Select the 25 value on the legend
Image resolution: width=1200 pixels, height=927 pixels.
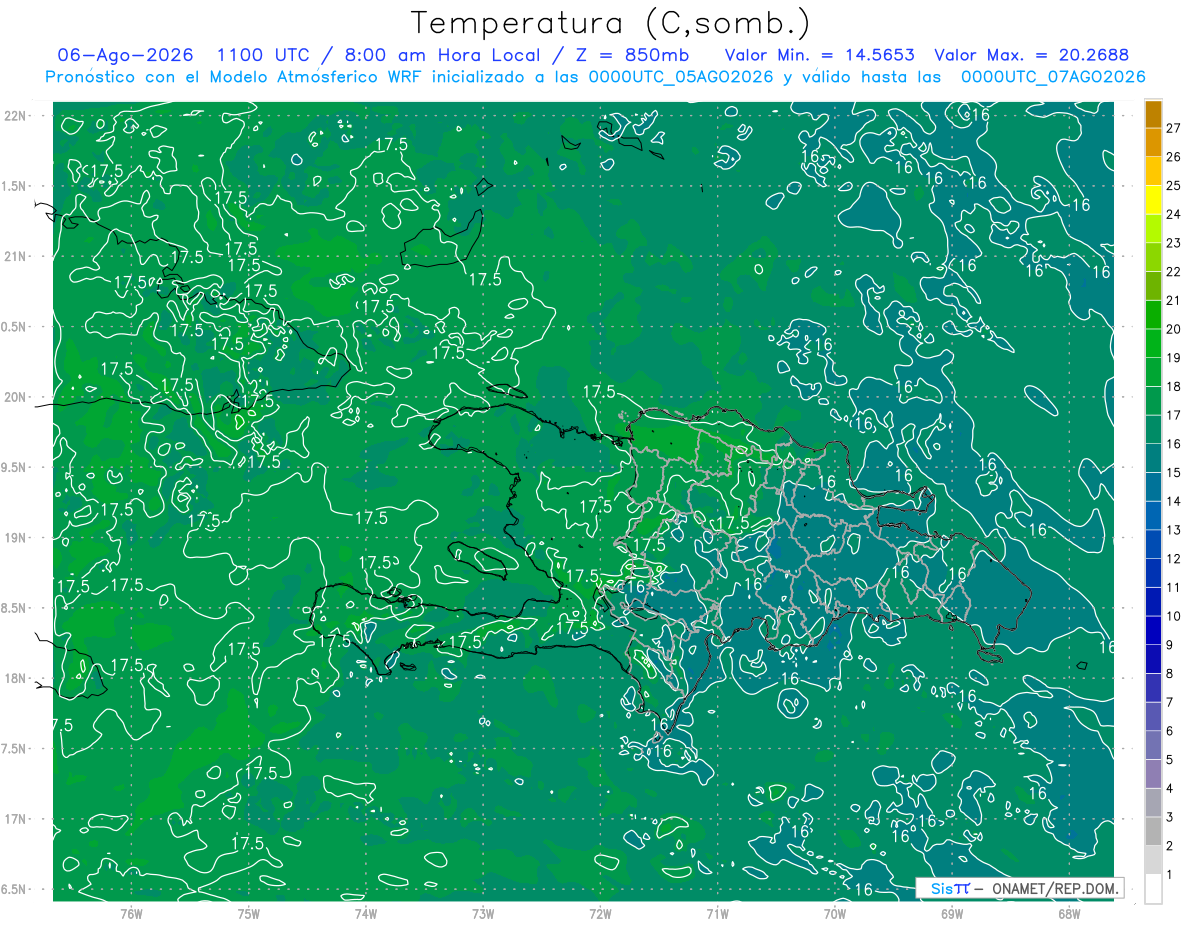tap(1173, 186)
